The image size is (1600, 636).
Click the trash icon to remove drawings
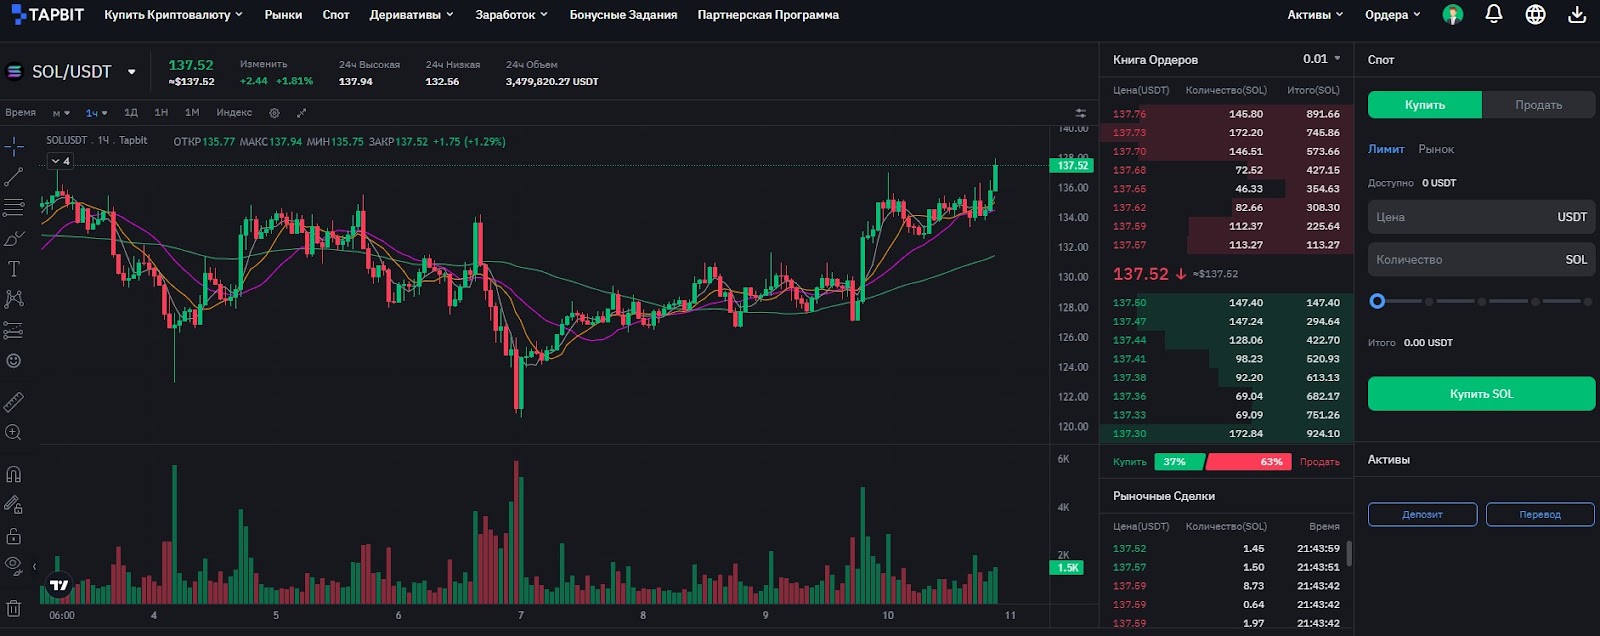point(14,608)
